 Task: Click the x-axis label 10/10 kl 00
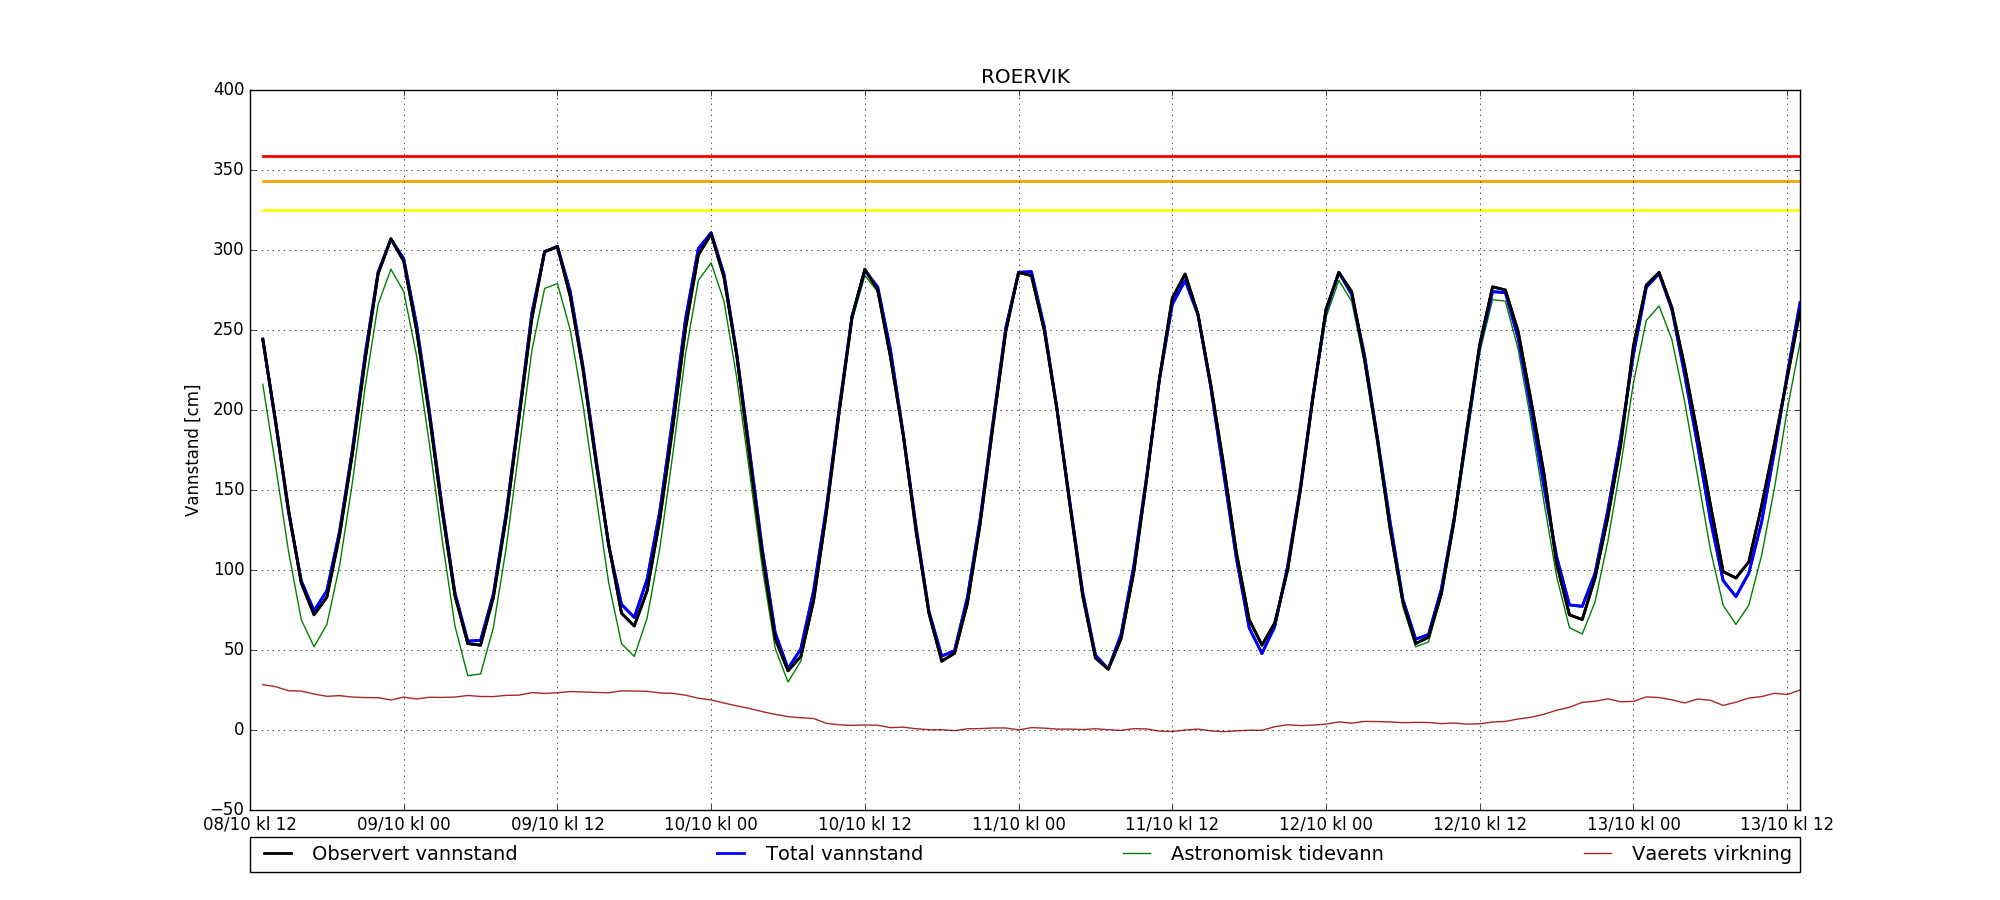[x=711, y=825]
